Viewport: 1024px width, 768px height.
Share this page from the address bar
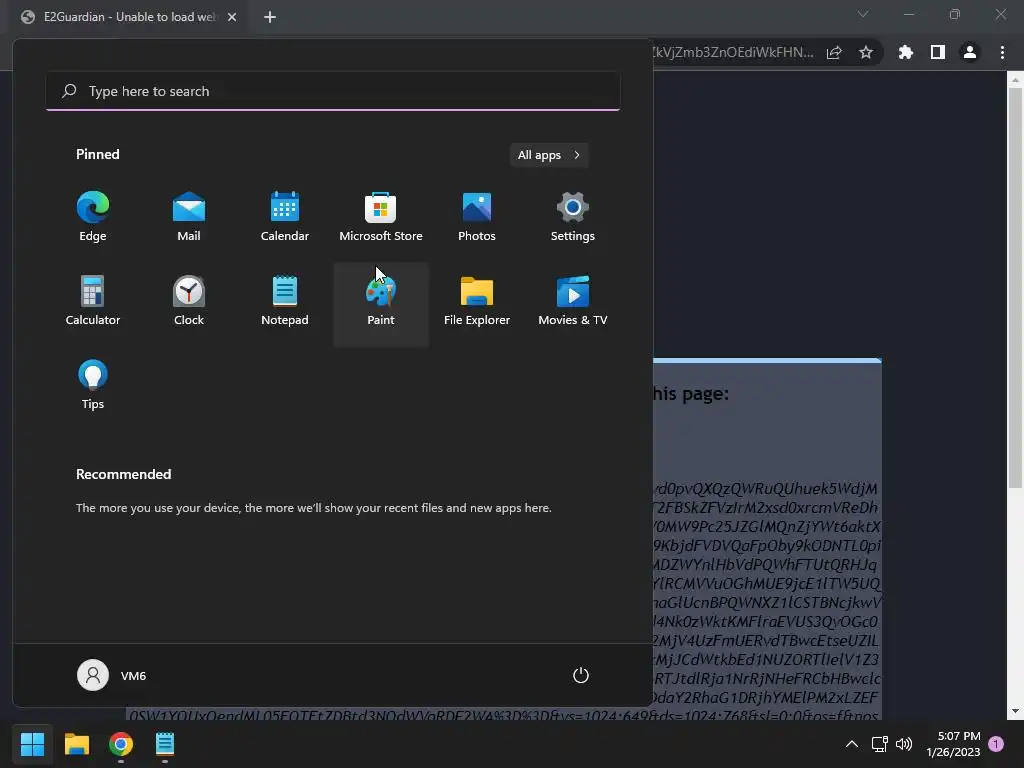pyautogui.click(x=834, y=53)
